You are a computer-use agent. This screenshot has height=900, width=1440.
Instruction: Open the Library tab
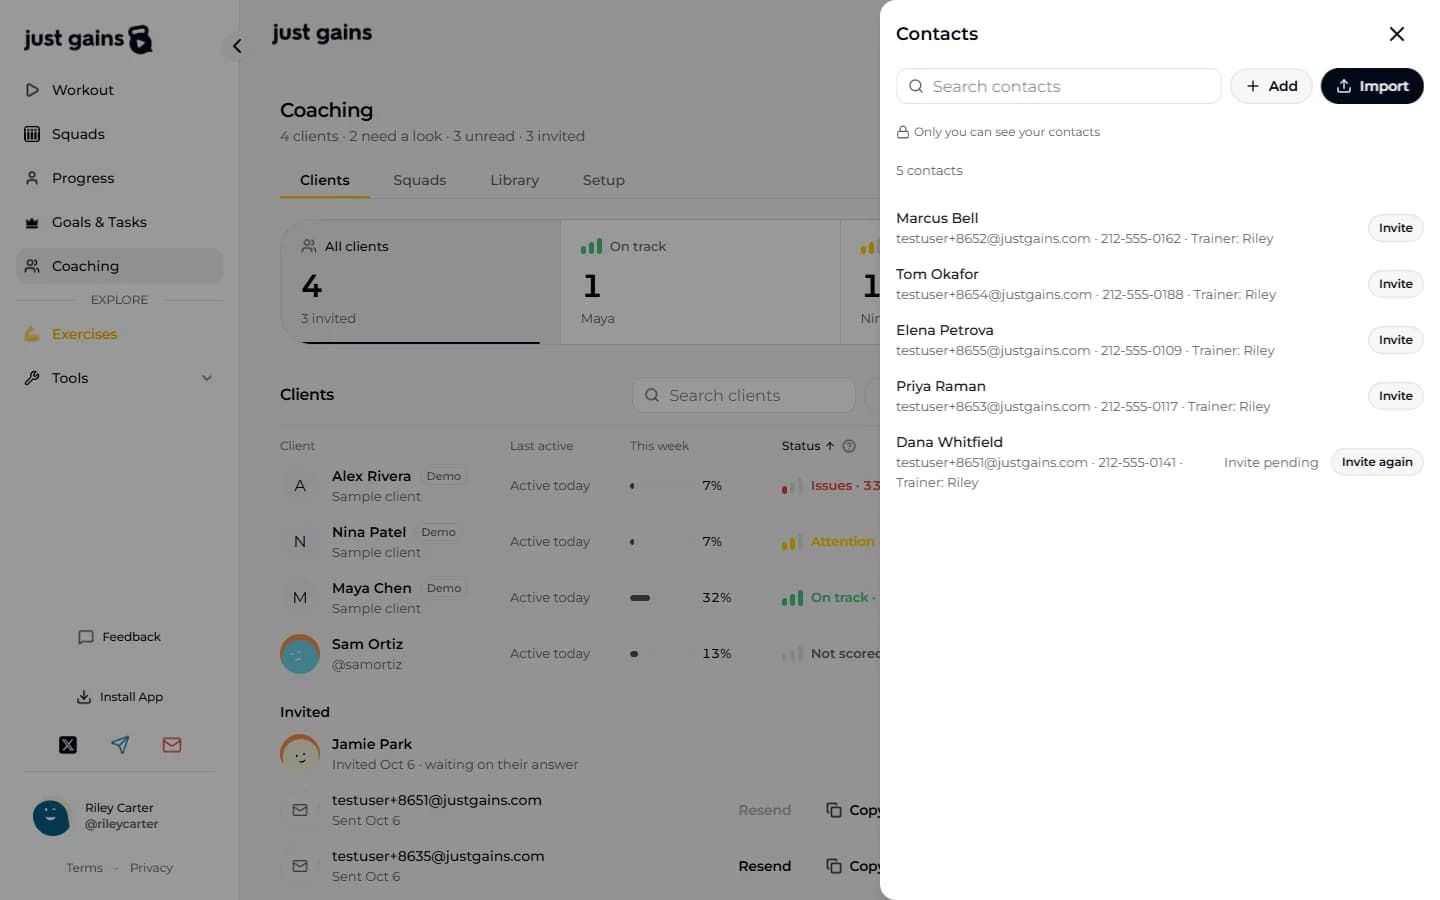coord(514,180)
